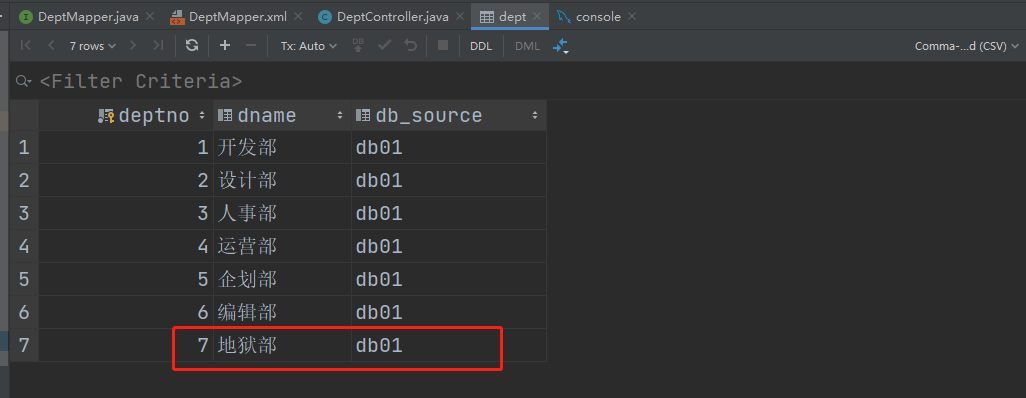Viewport: 1026px width, 398px height.
Task: Go to the next page arrow
Action: pos(133,45)
